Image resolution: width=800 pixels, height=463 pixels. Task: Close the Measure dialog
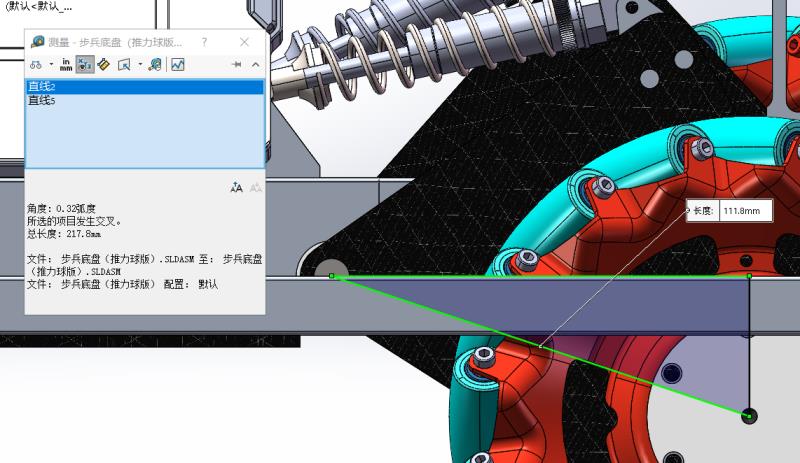pos(244,42)
